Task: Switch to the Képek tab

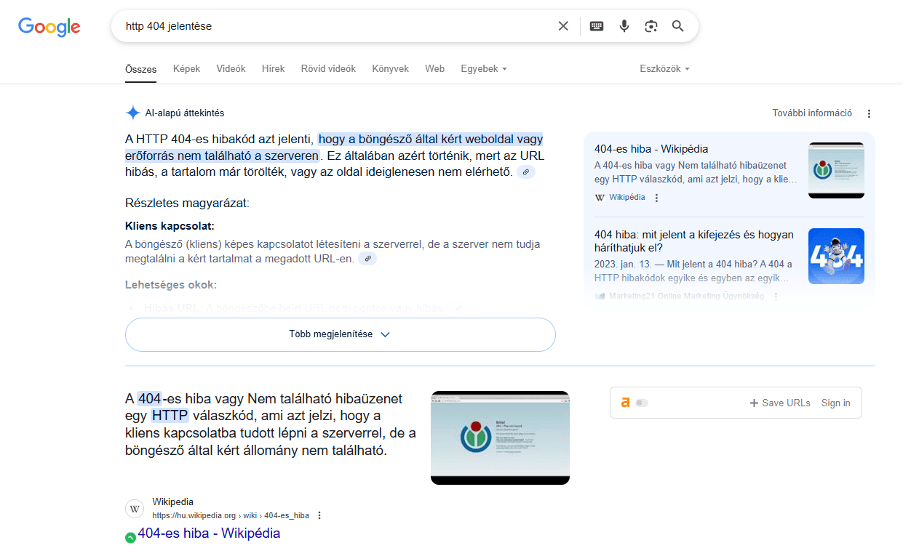Action: (187, 69)
